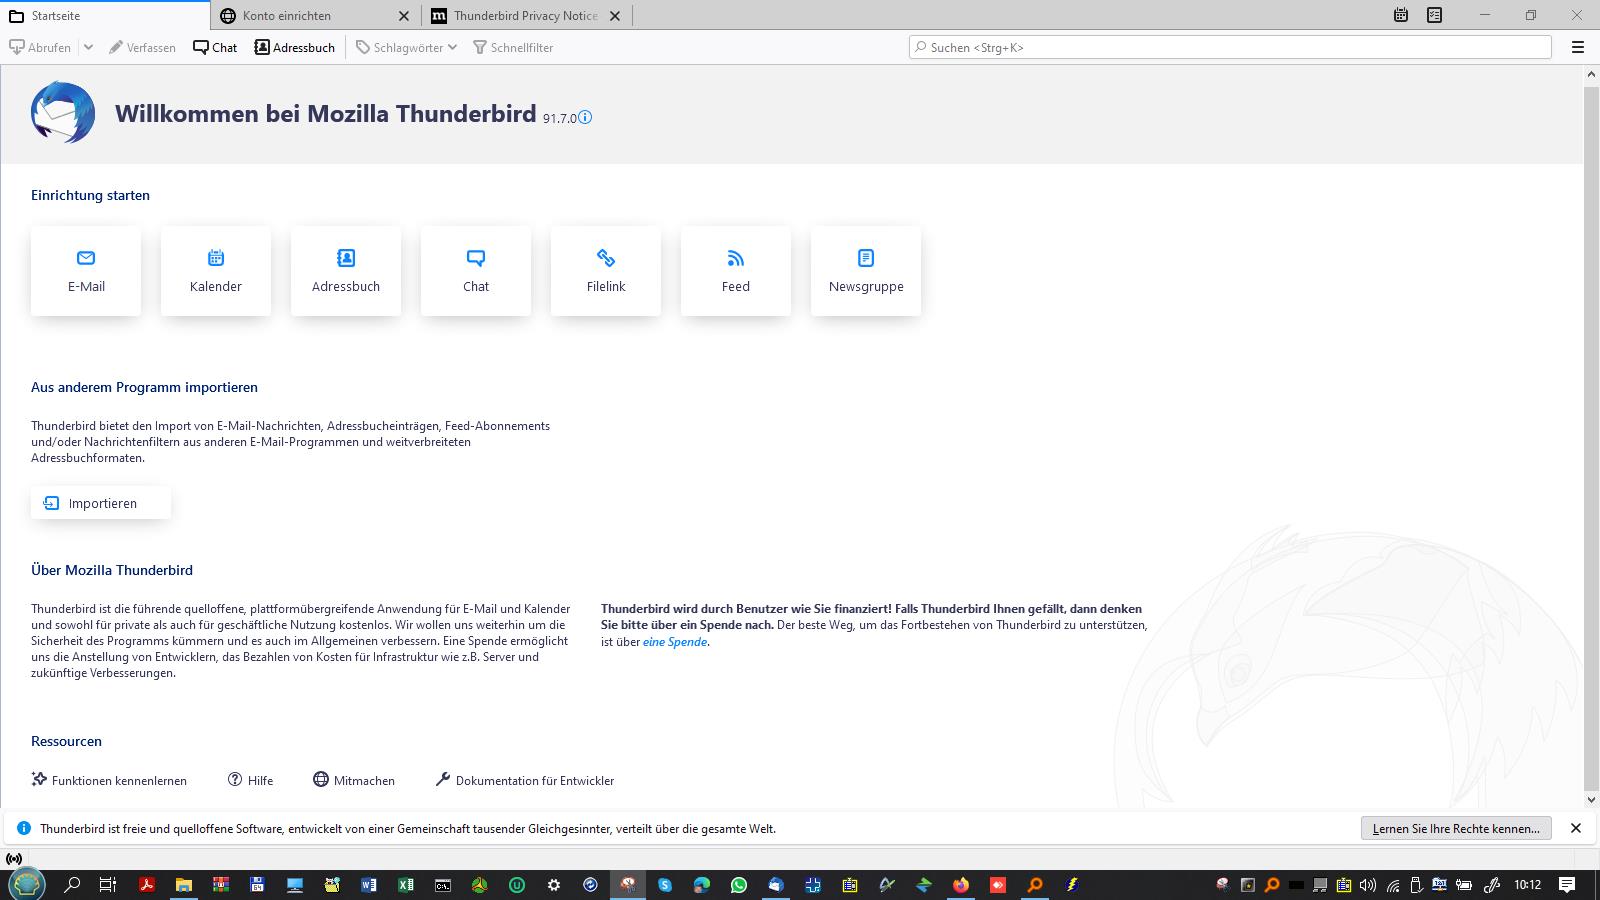Click the Importieren button
1600x900 pixels.
[101, 503]
